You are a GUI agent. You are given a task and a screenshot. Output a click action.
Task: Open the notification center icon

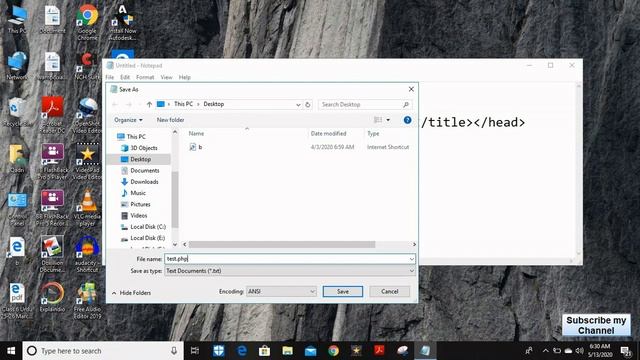[626, 351]
